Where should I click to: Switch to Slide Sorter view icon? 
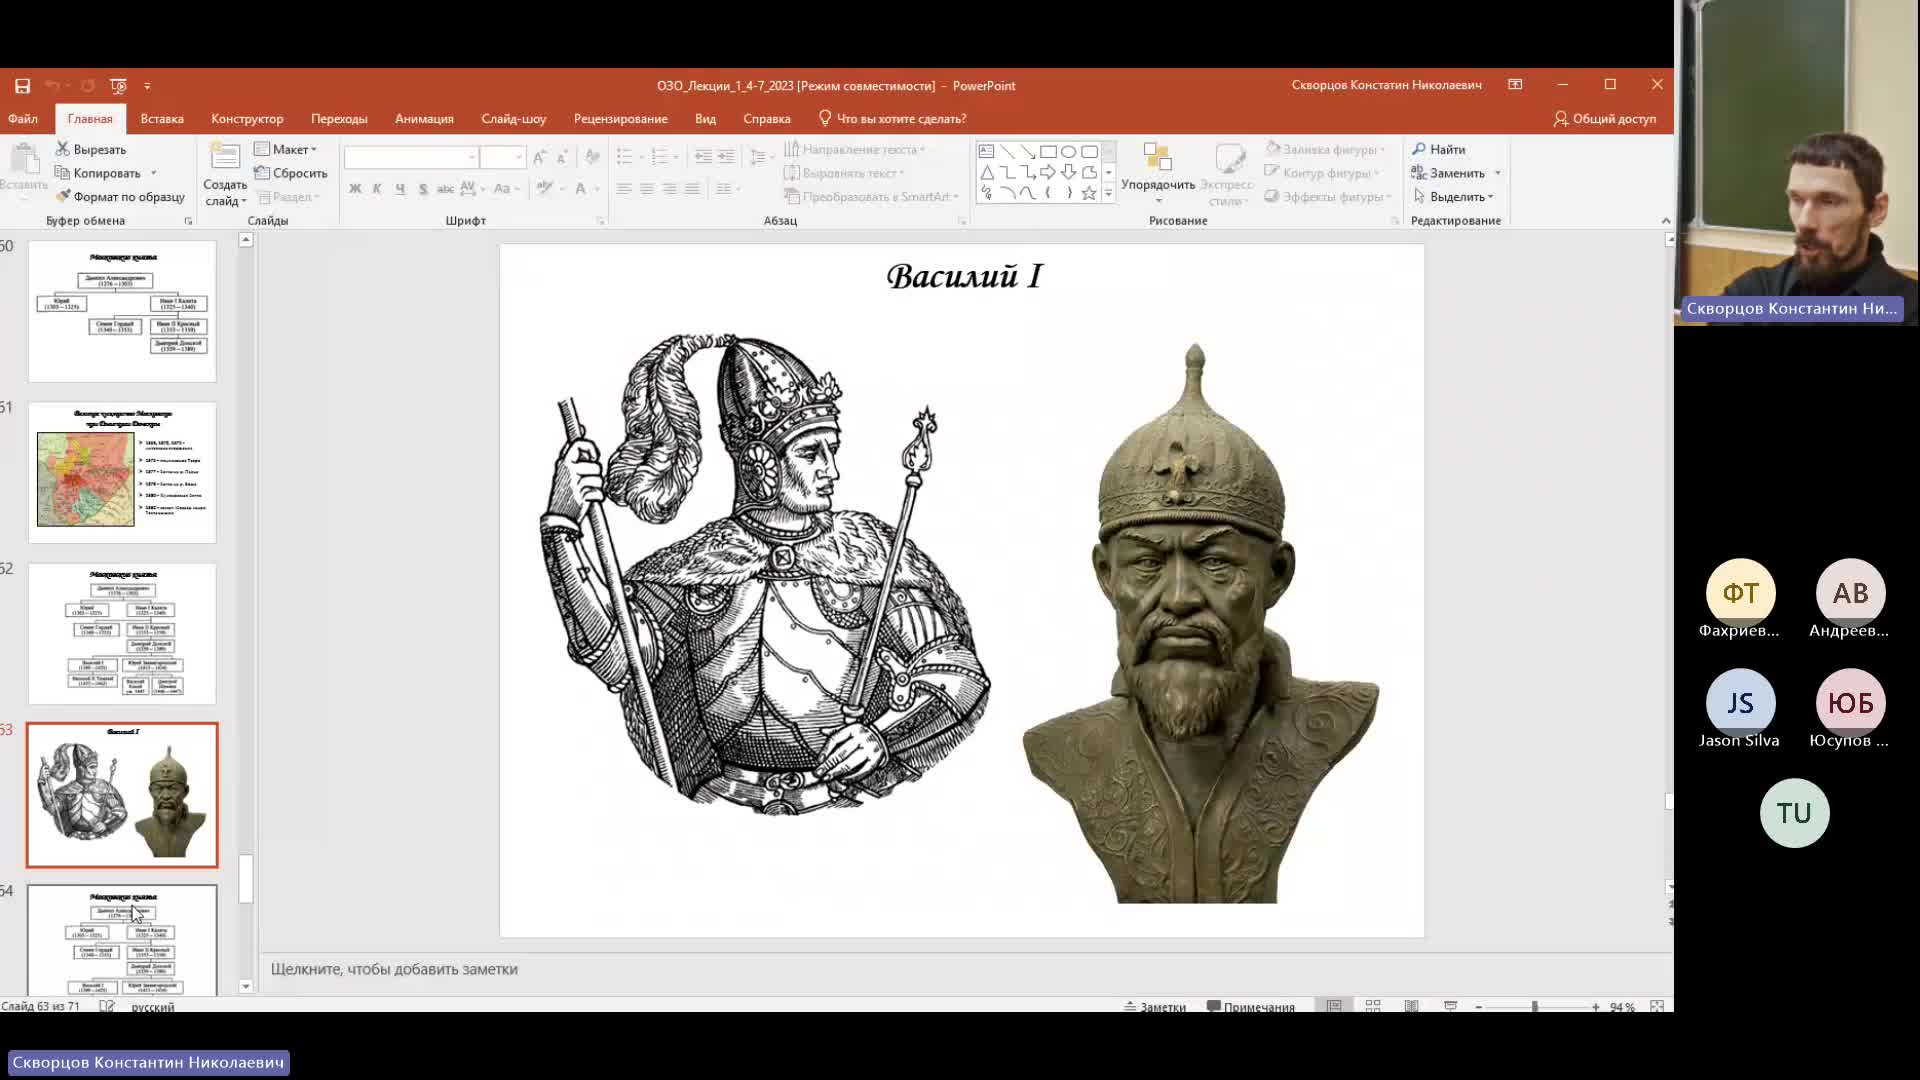click(1373, 1006)
